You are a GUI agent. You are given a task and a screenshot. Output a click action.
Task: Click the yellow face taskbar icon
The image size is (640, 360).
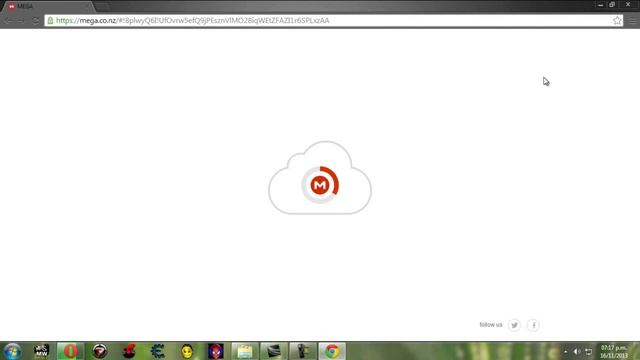point(187,351)
